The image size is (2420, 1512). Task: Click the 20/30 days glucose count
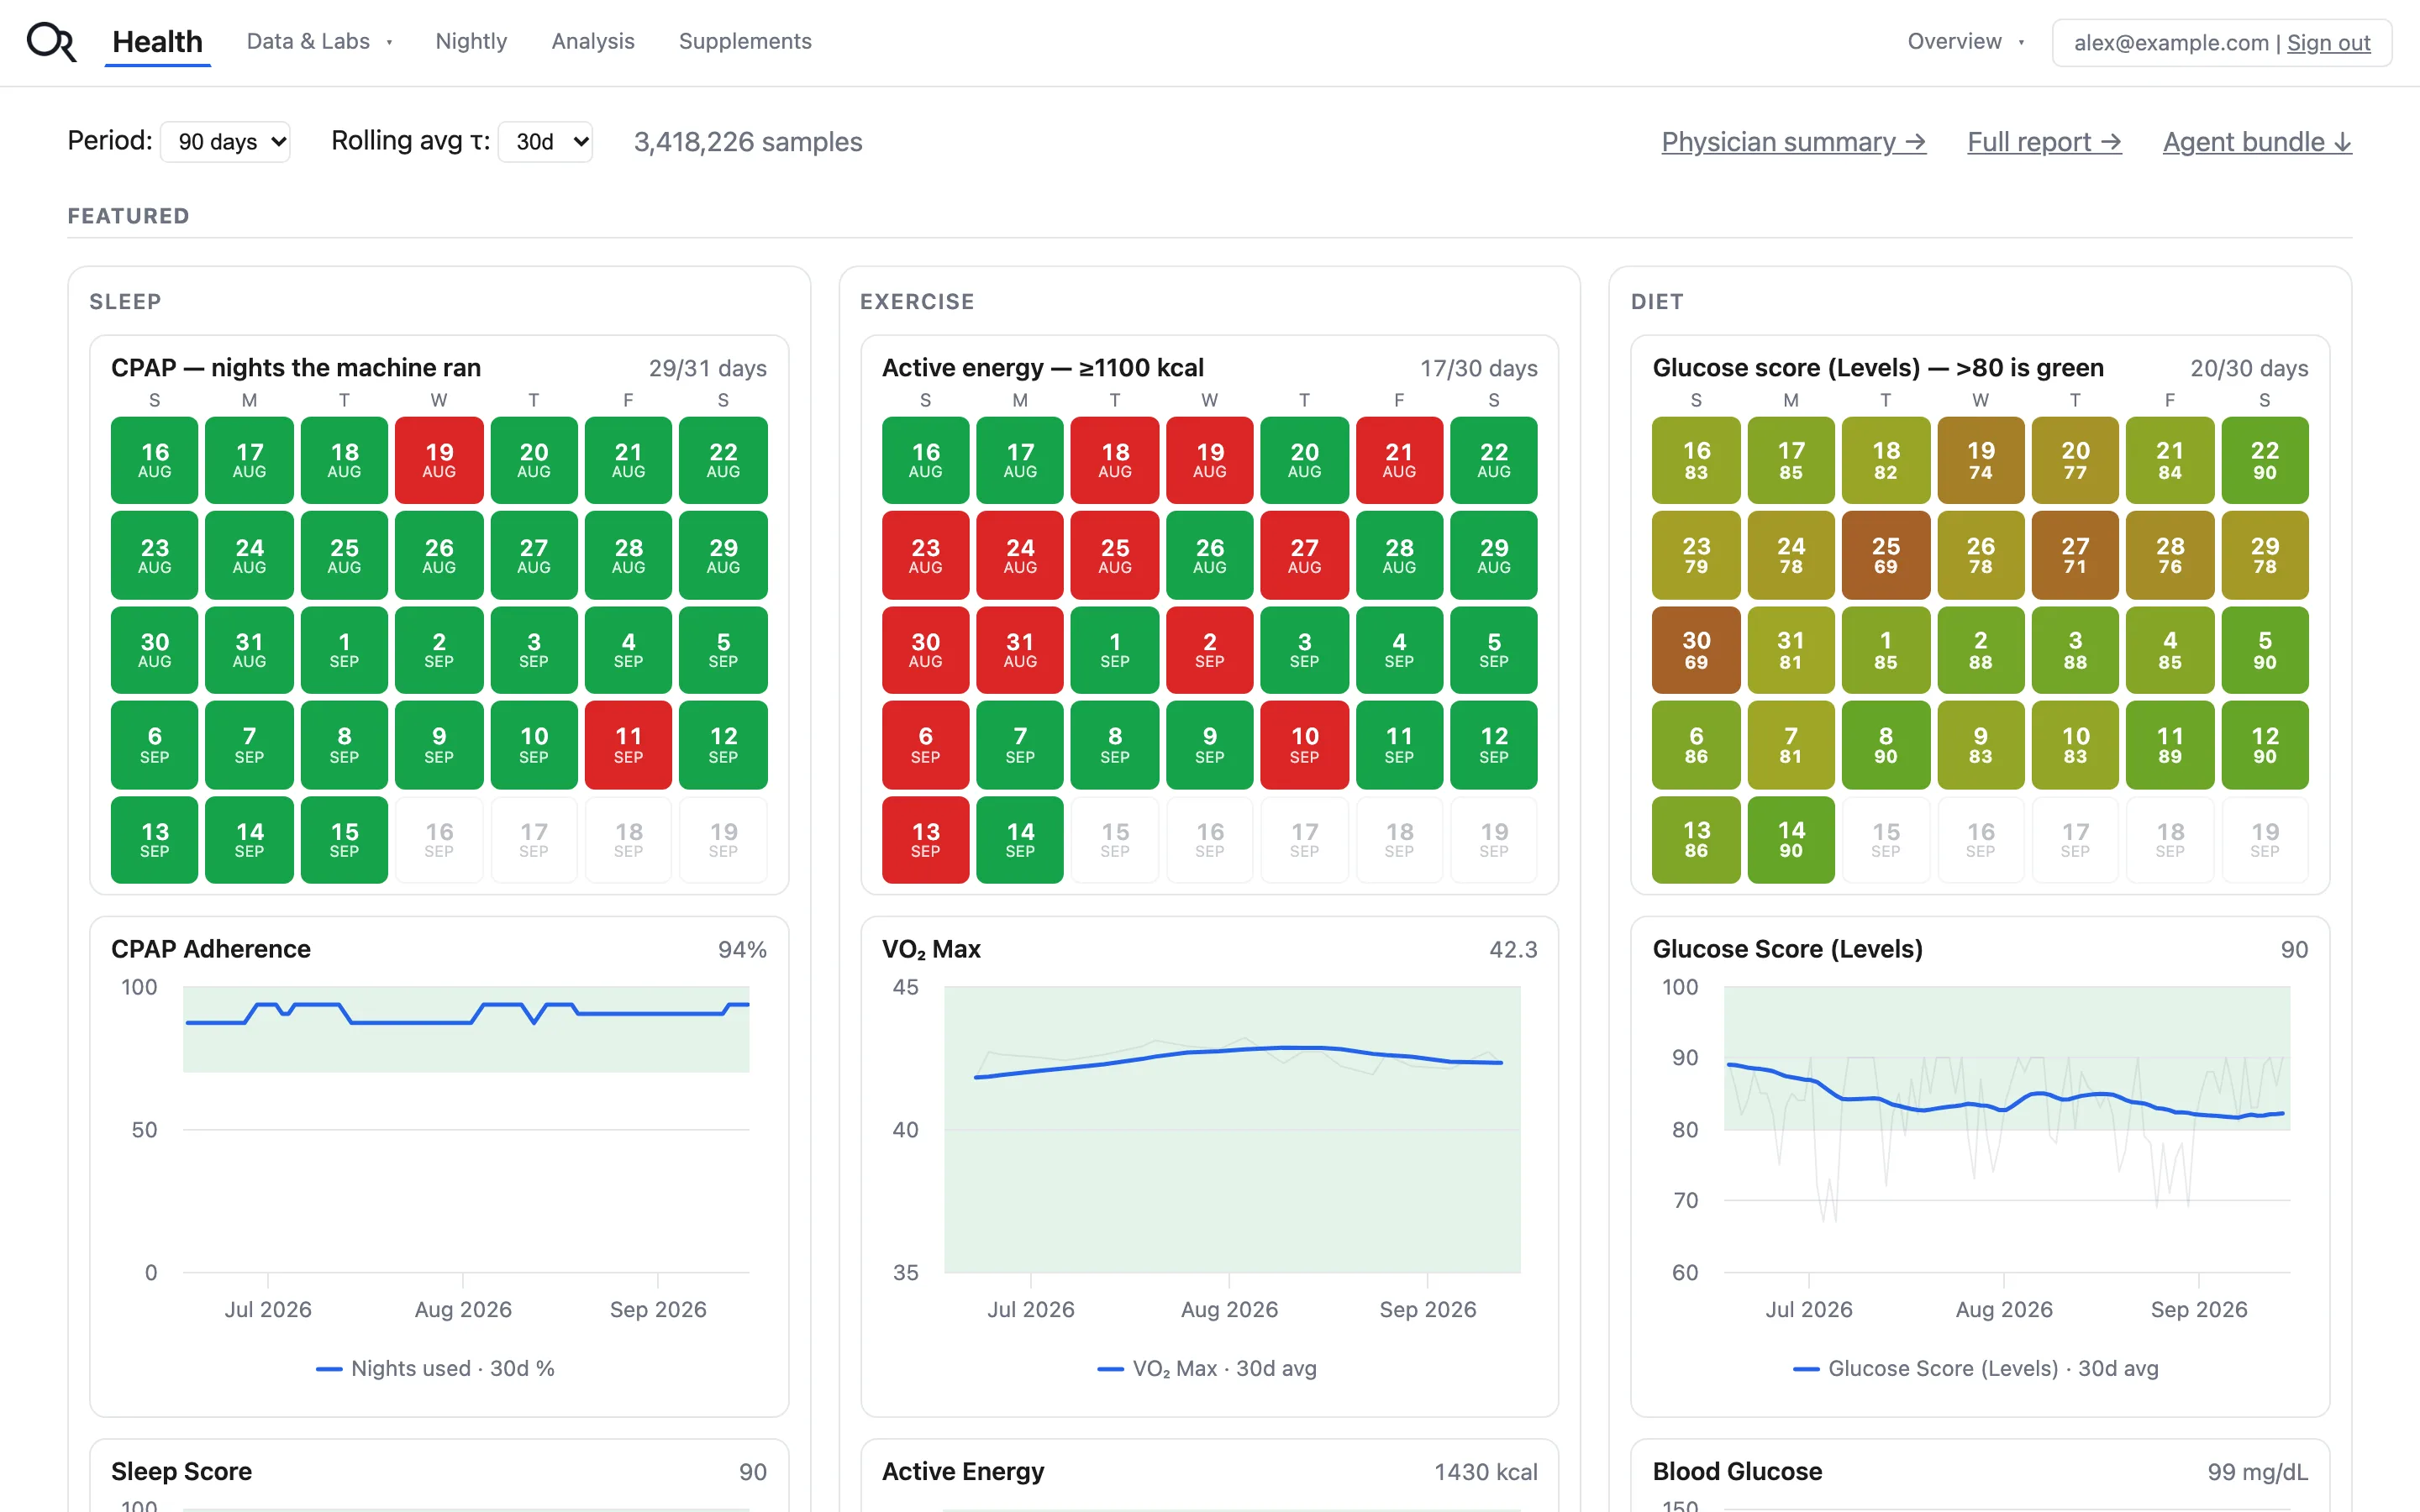click(2250, 368)
